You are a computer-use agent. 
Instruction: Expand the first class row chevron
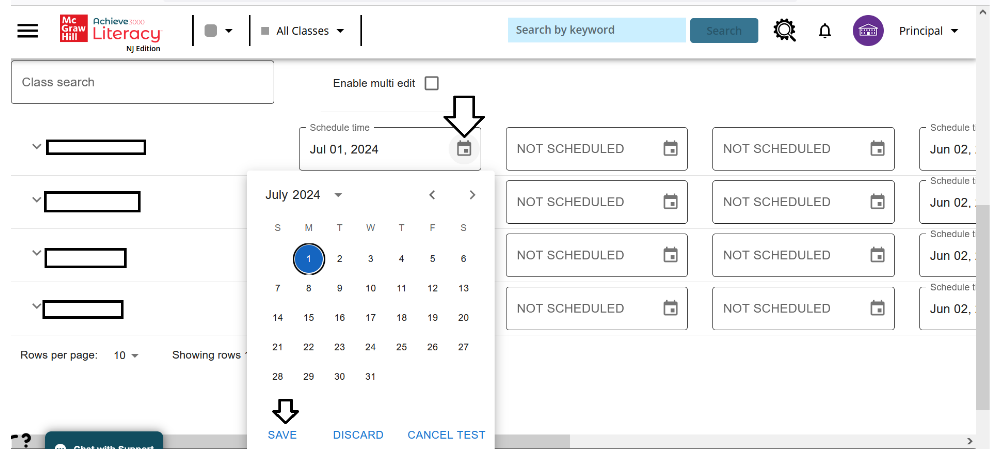point(36,147)
